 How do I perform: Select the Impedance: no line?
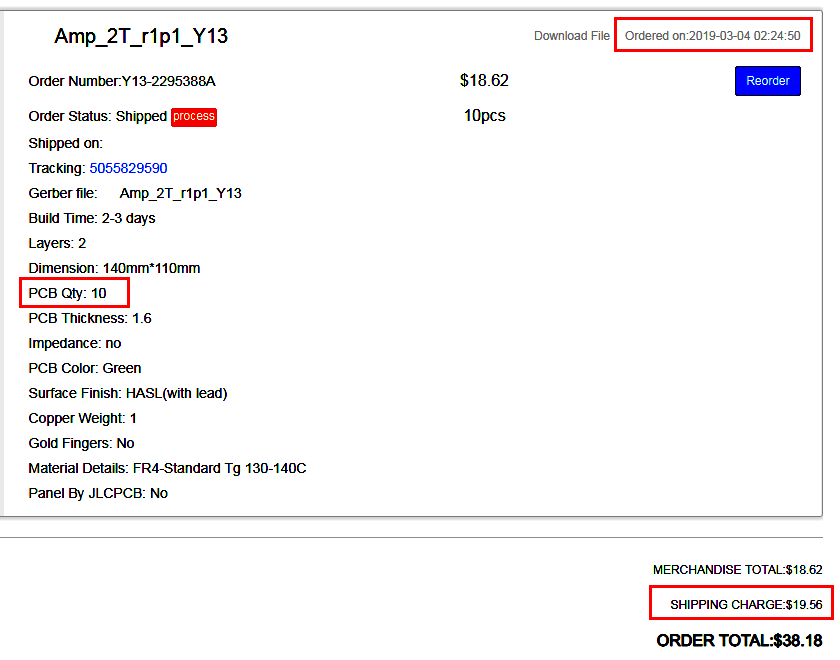[74, 343]
